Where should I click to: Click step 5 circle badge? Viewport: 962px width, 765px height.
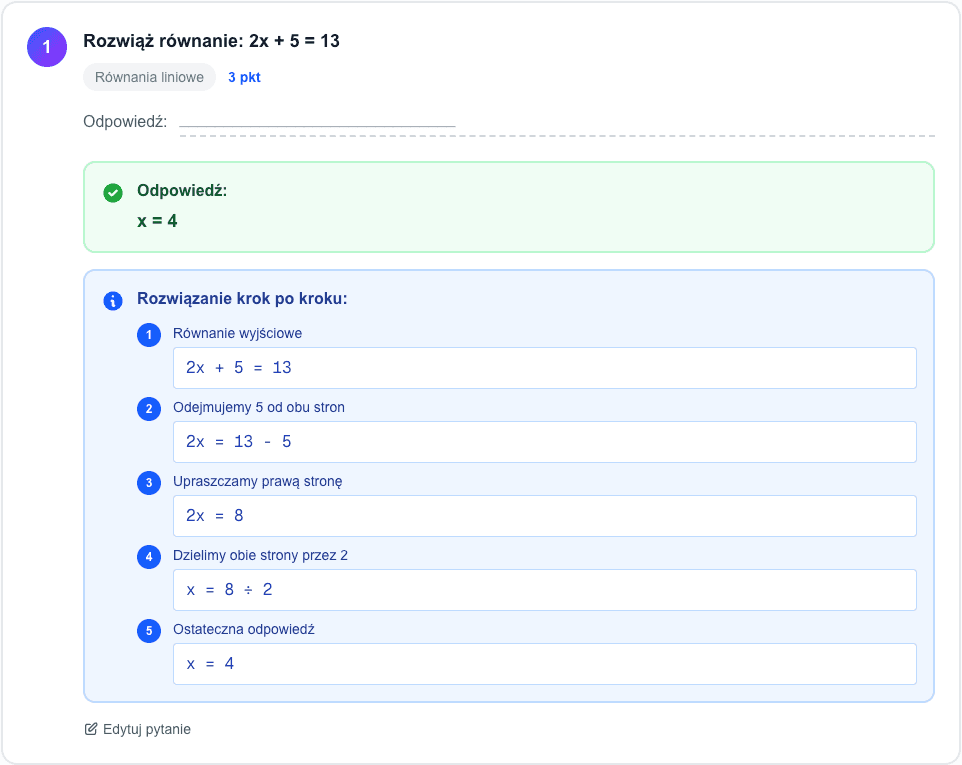pyautogui.click(x=149, y=631)
